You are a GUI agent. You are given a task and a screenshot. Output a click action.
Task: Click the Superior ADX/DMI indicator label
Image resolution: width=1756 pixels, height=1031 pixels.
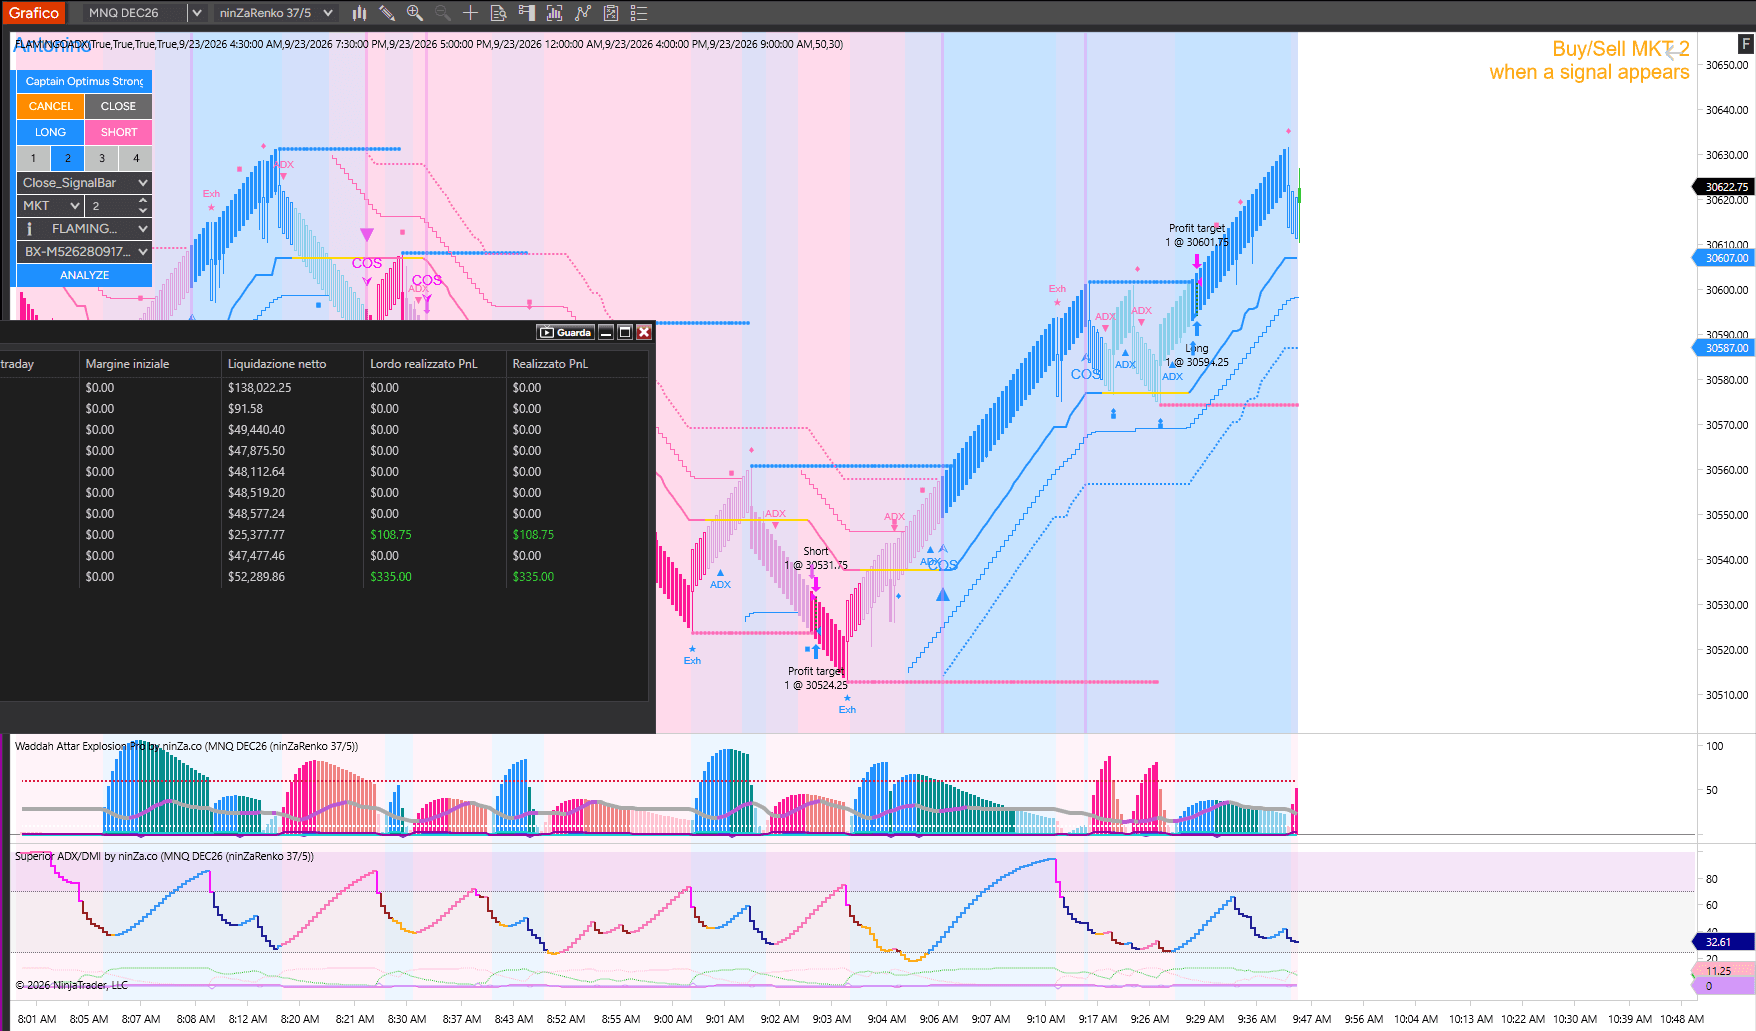[x=164, y=856]
